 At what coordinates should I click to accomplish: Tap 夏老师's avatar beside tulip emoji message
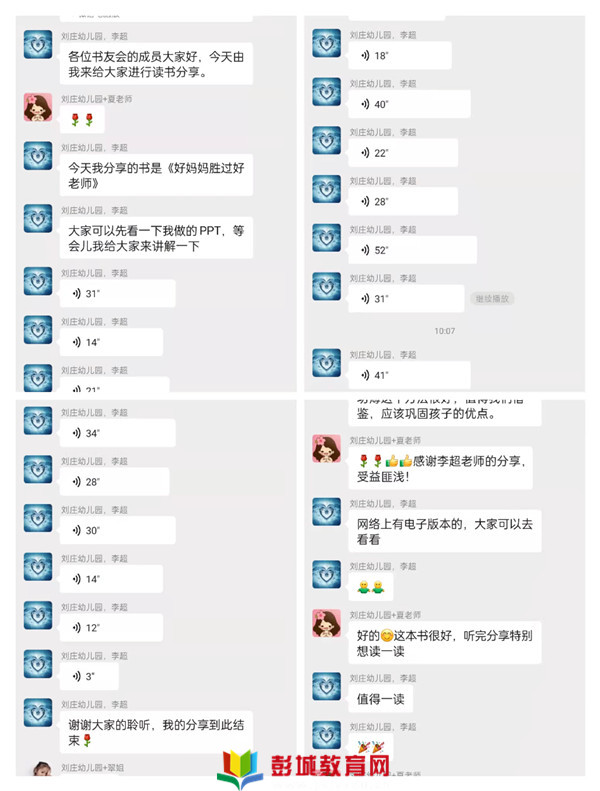[38, 107]
